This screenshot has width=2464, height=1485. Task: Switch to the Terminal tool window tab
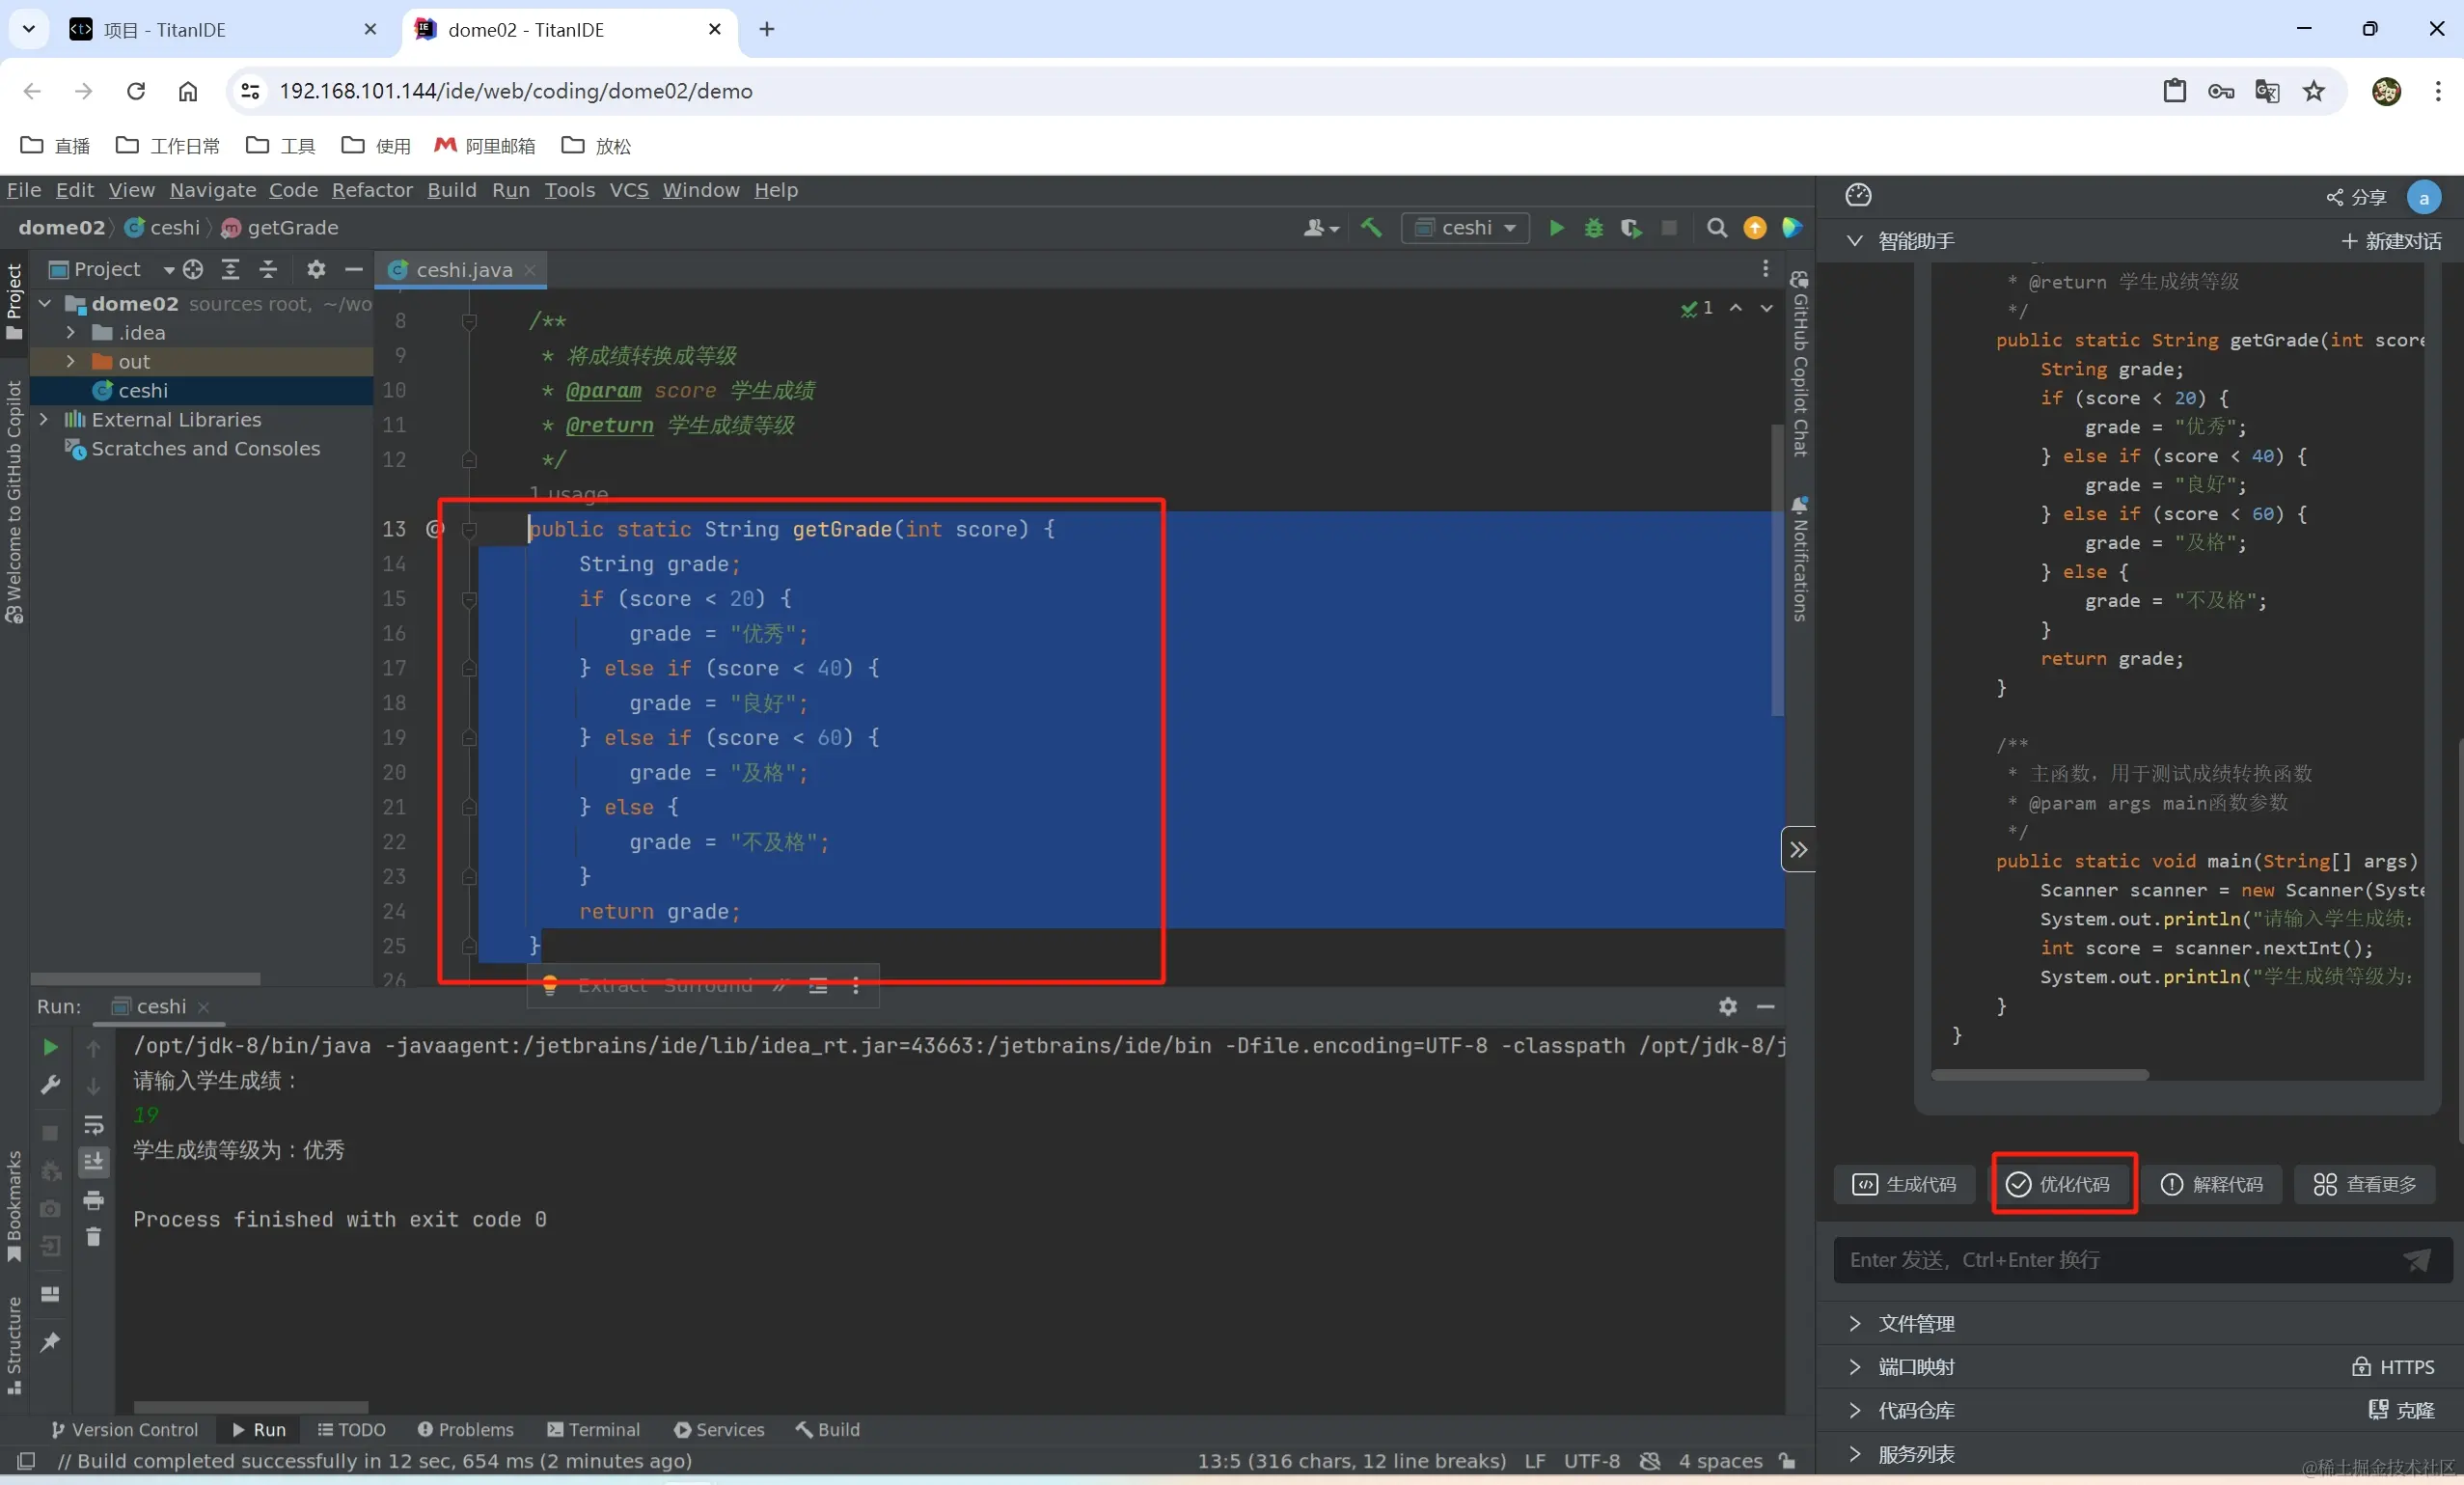[x=594, y=1430]
